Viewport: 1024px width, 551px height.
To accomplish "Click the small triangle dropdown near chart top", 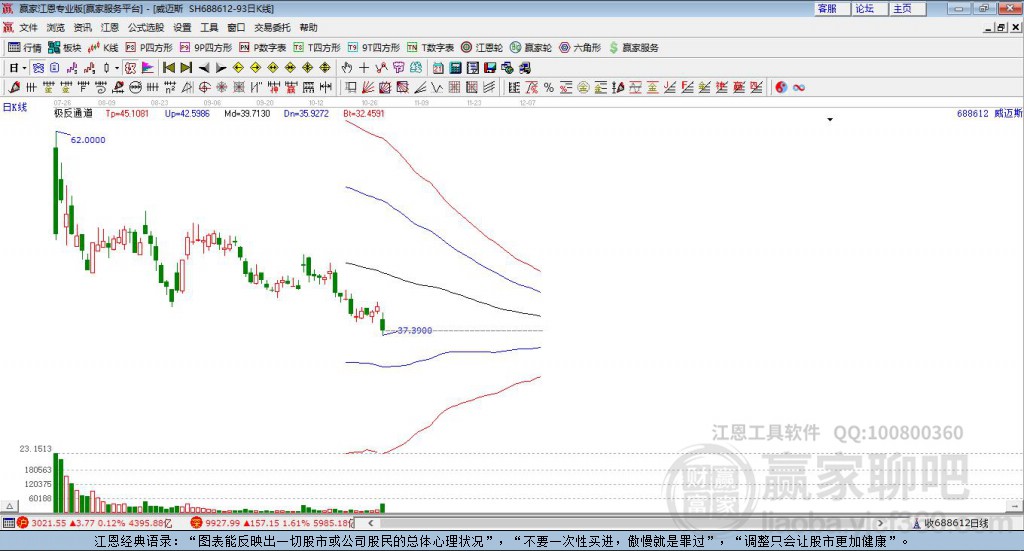I will tap(830, 119).
